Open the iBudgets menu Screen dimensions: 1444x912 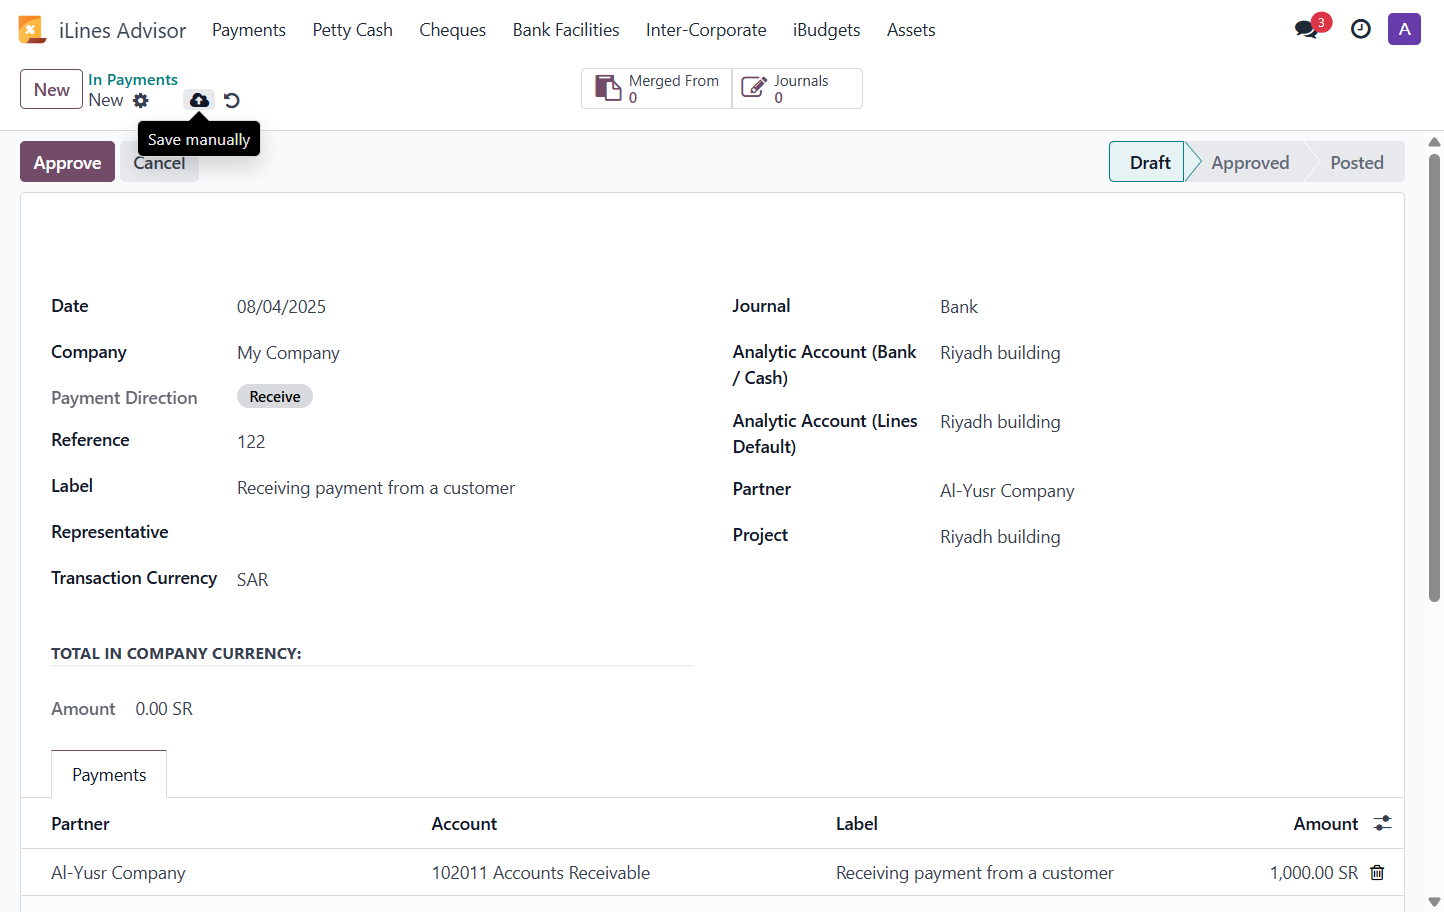coord(826,30)
